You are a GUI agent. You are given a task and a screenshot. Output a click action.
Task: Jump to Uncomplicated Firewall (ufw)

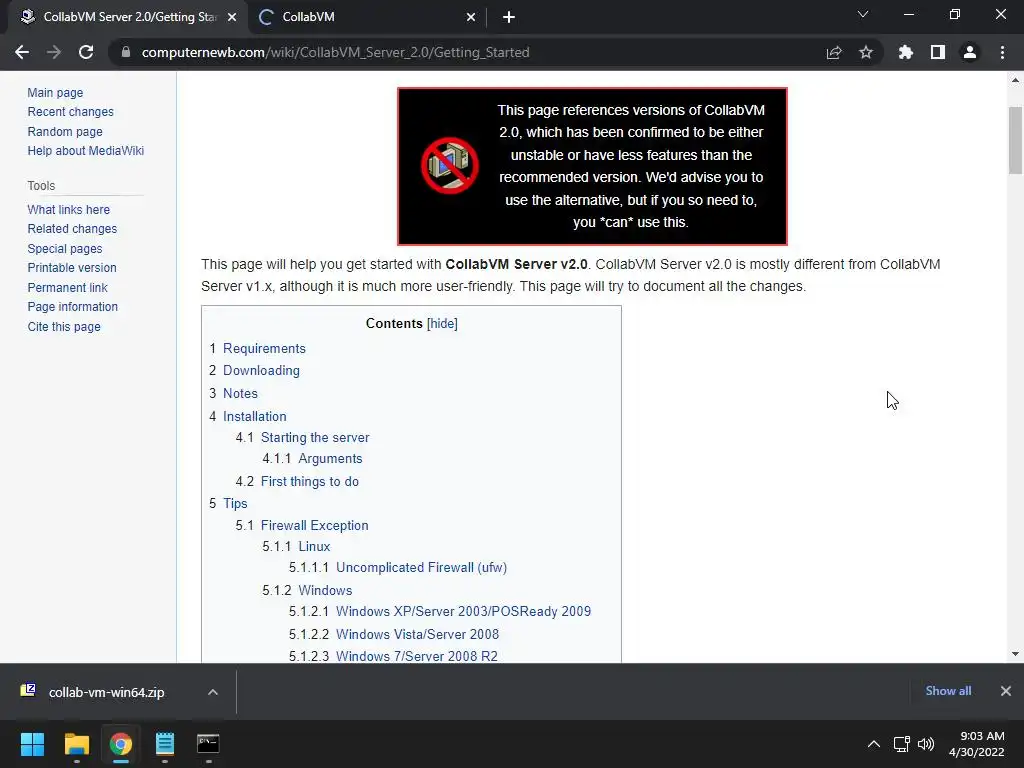tap(421, 568)
